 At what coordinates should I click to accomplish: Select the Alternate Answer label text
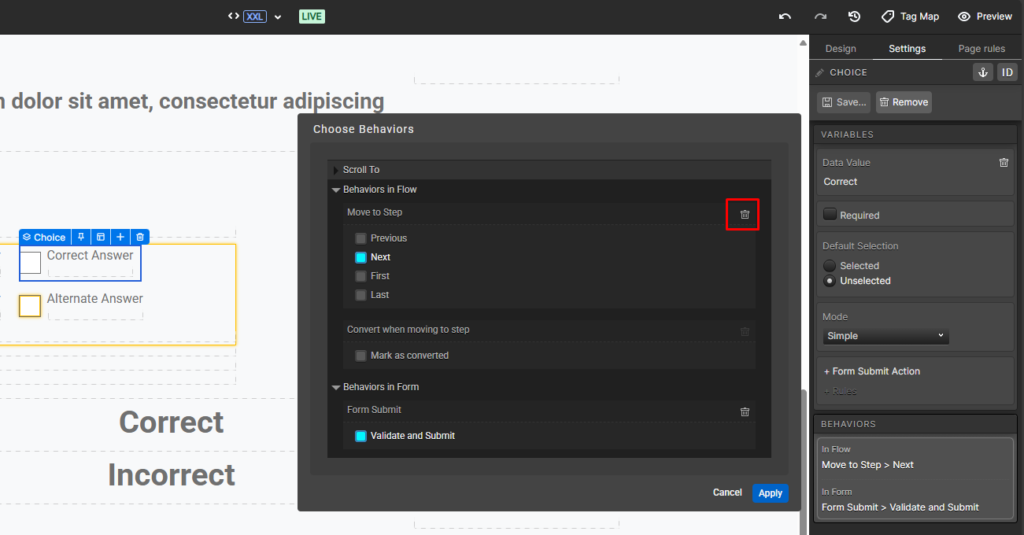tap(95, 299)
